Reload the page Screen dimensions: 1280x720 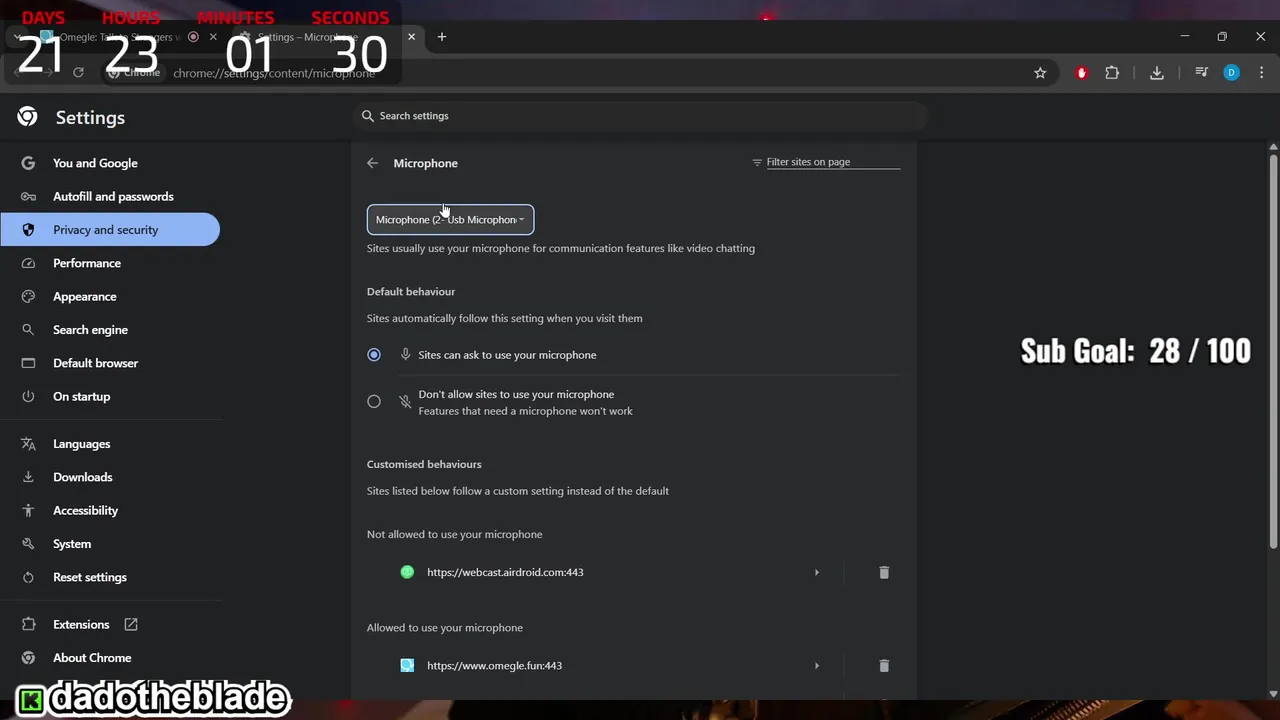(78, 73)
